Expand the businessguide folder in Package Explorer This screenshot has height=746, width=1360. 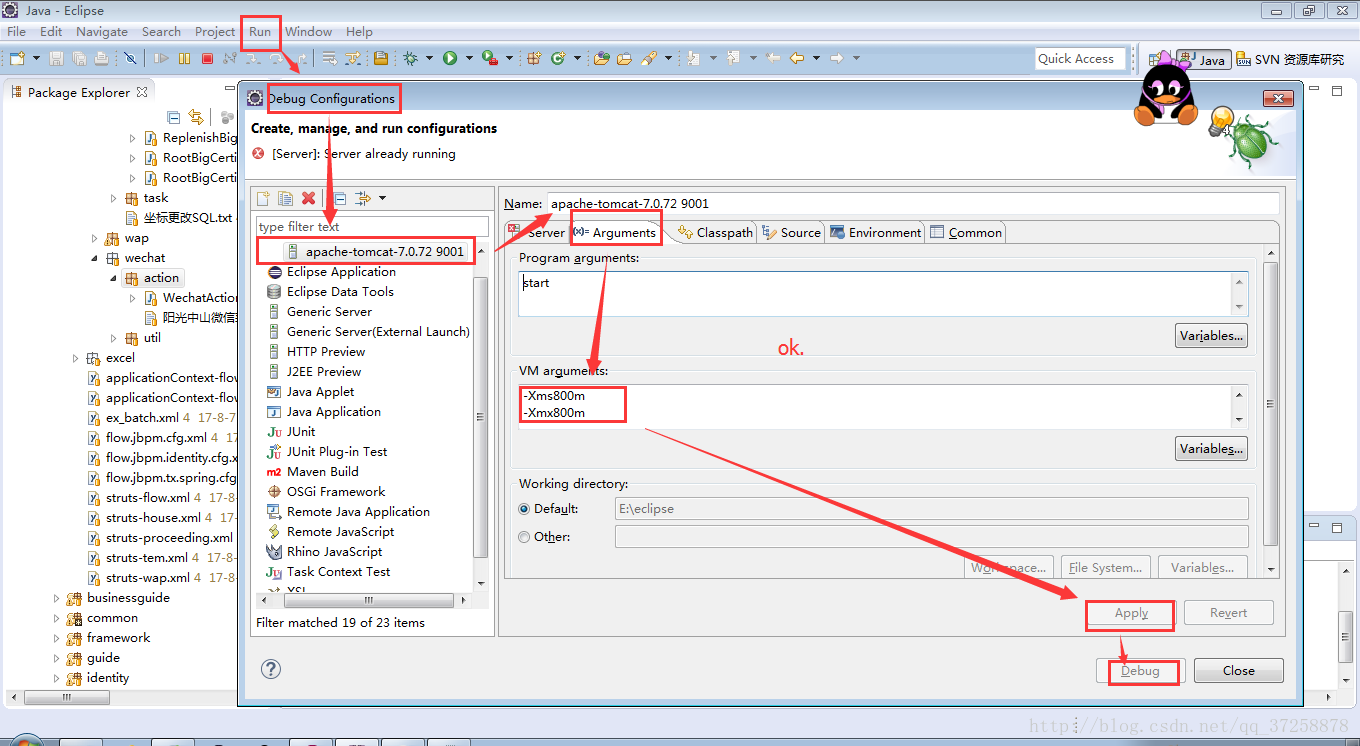57,598
